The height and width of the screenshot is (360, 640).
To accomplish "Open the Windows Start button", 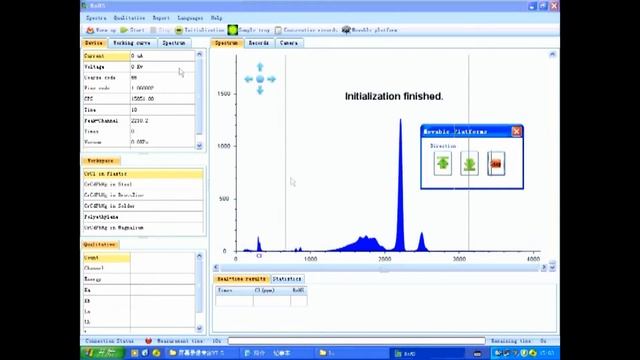I will [x=102, y=353].
